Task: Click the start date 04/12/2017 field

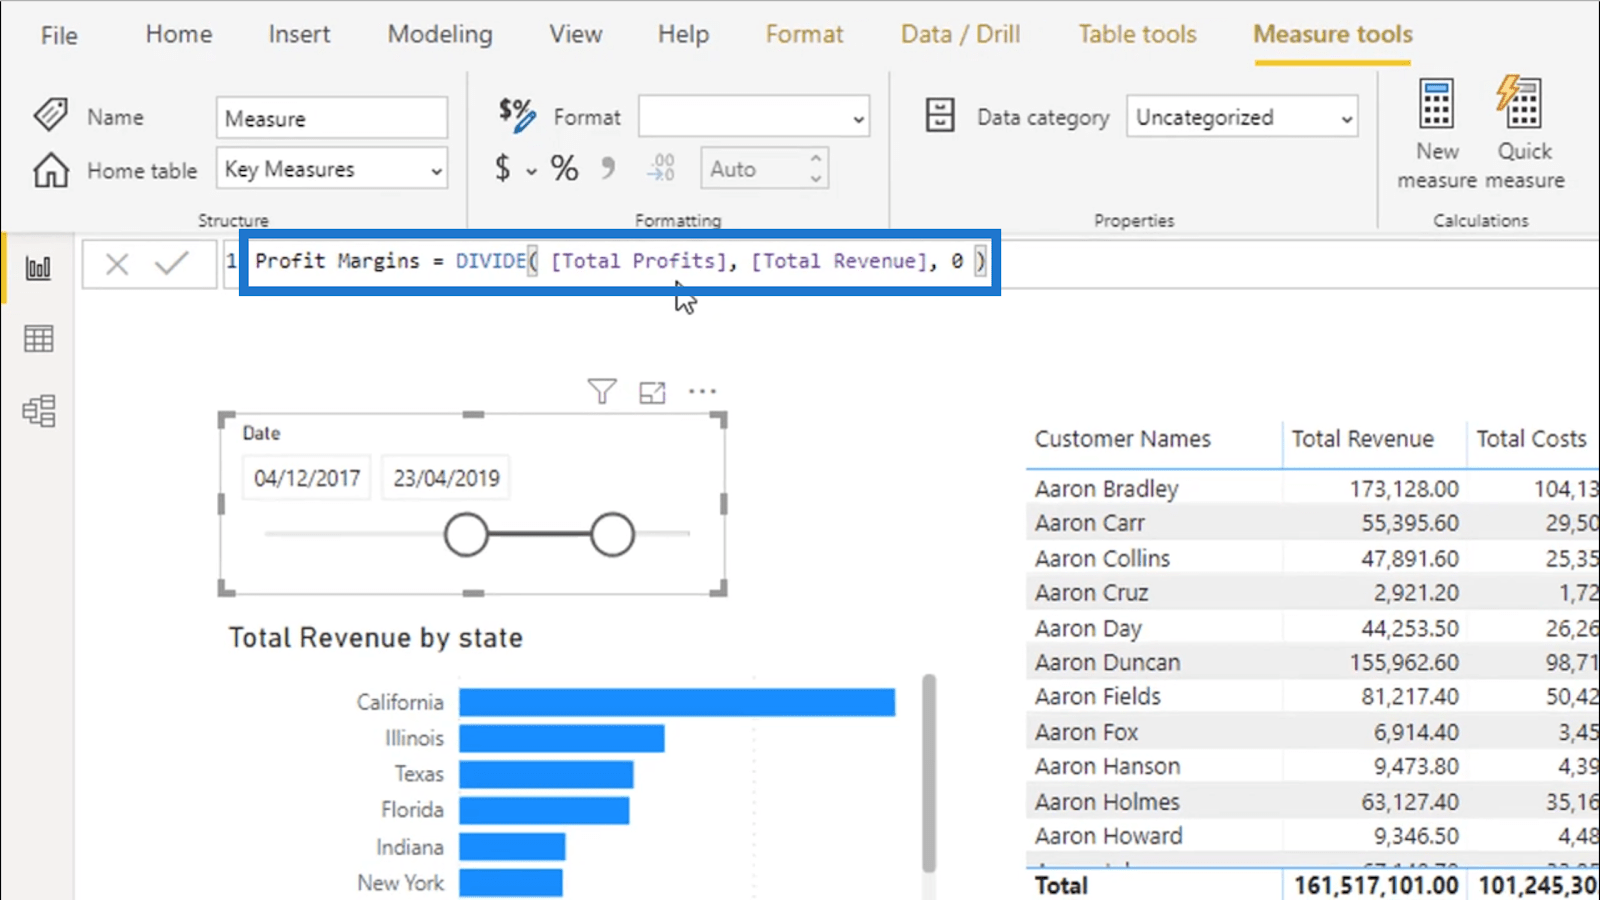Action: click(x=307, y=478)
